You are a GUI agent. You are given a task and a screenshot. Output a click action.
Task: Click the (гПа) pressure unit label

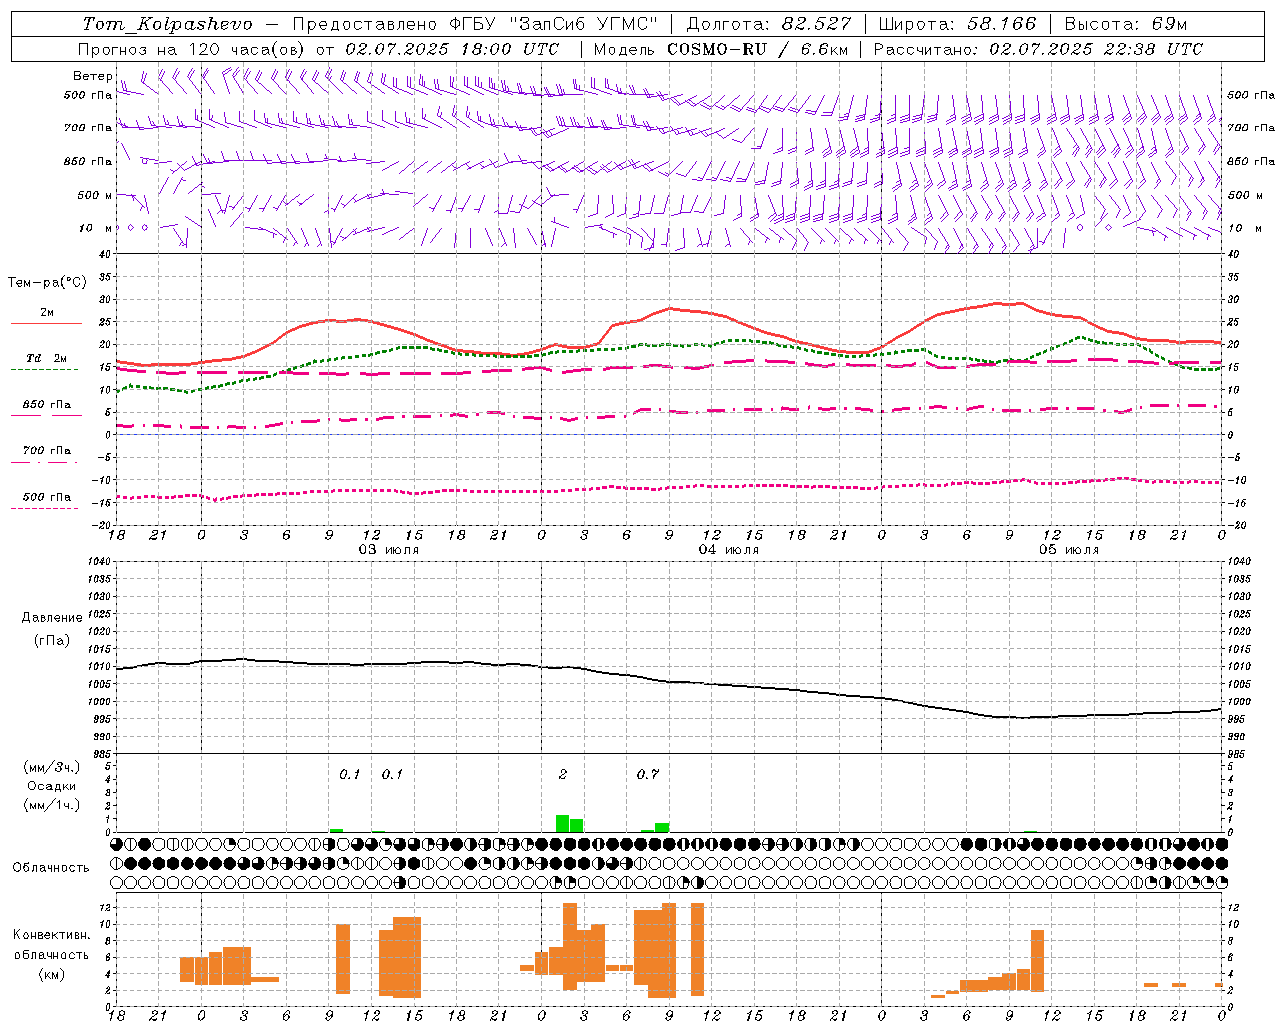pyautogui.click(x=52, y=641)
